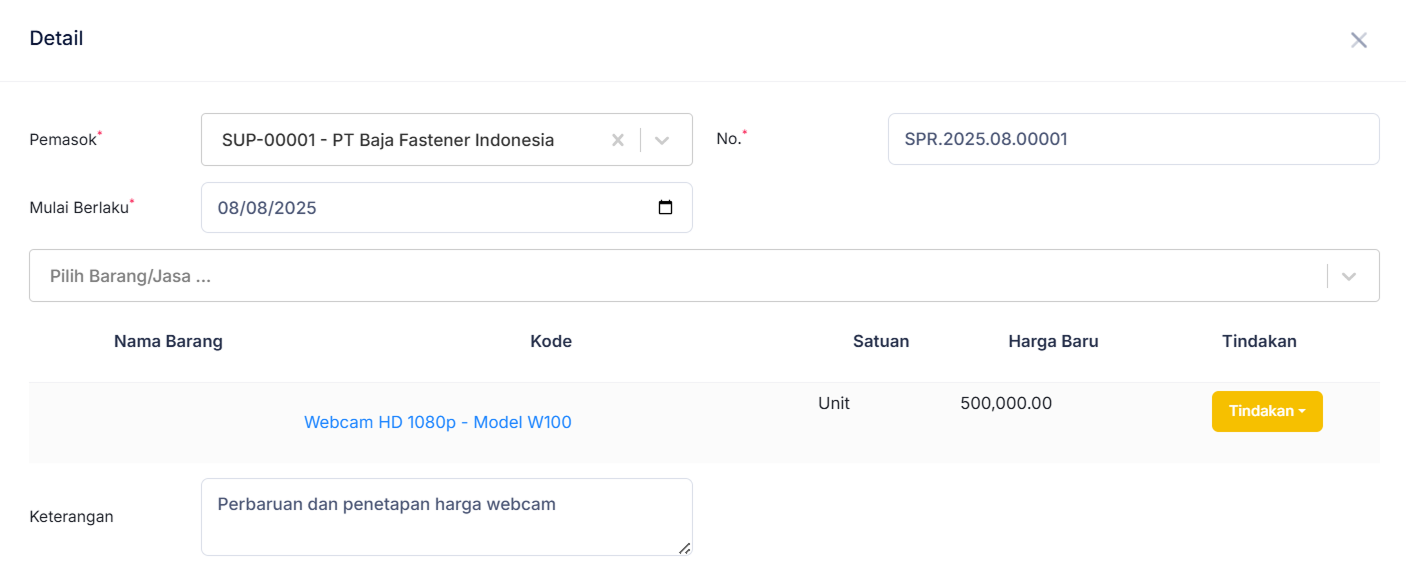Clear the selected Pemasok supplier value

618,140
